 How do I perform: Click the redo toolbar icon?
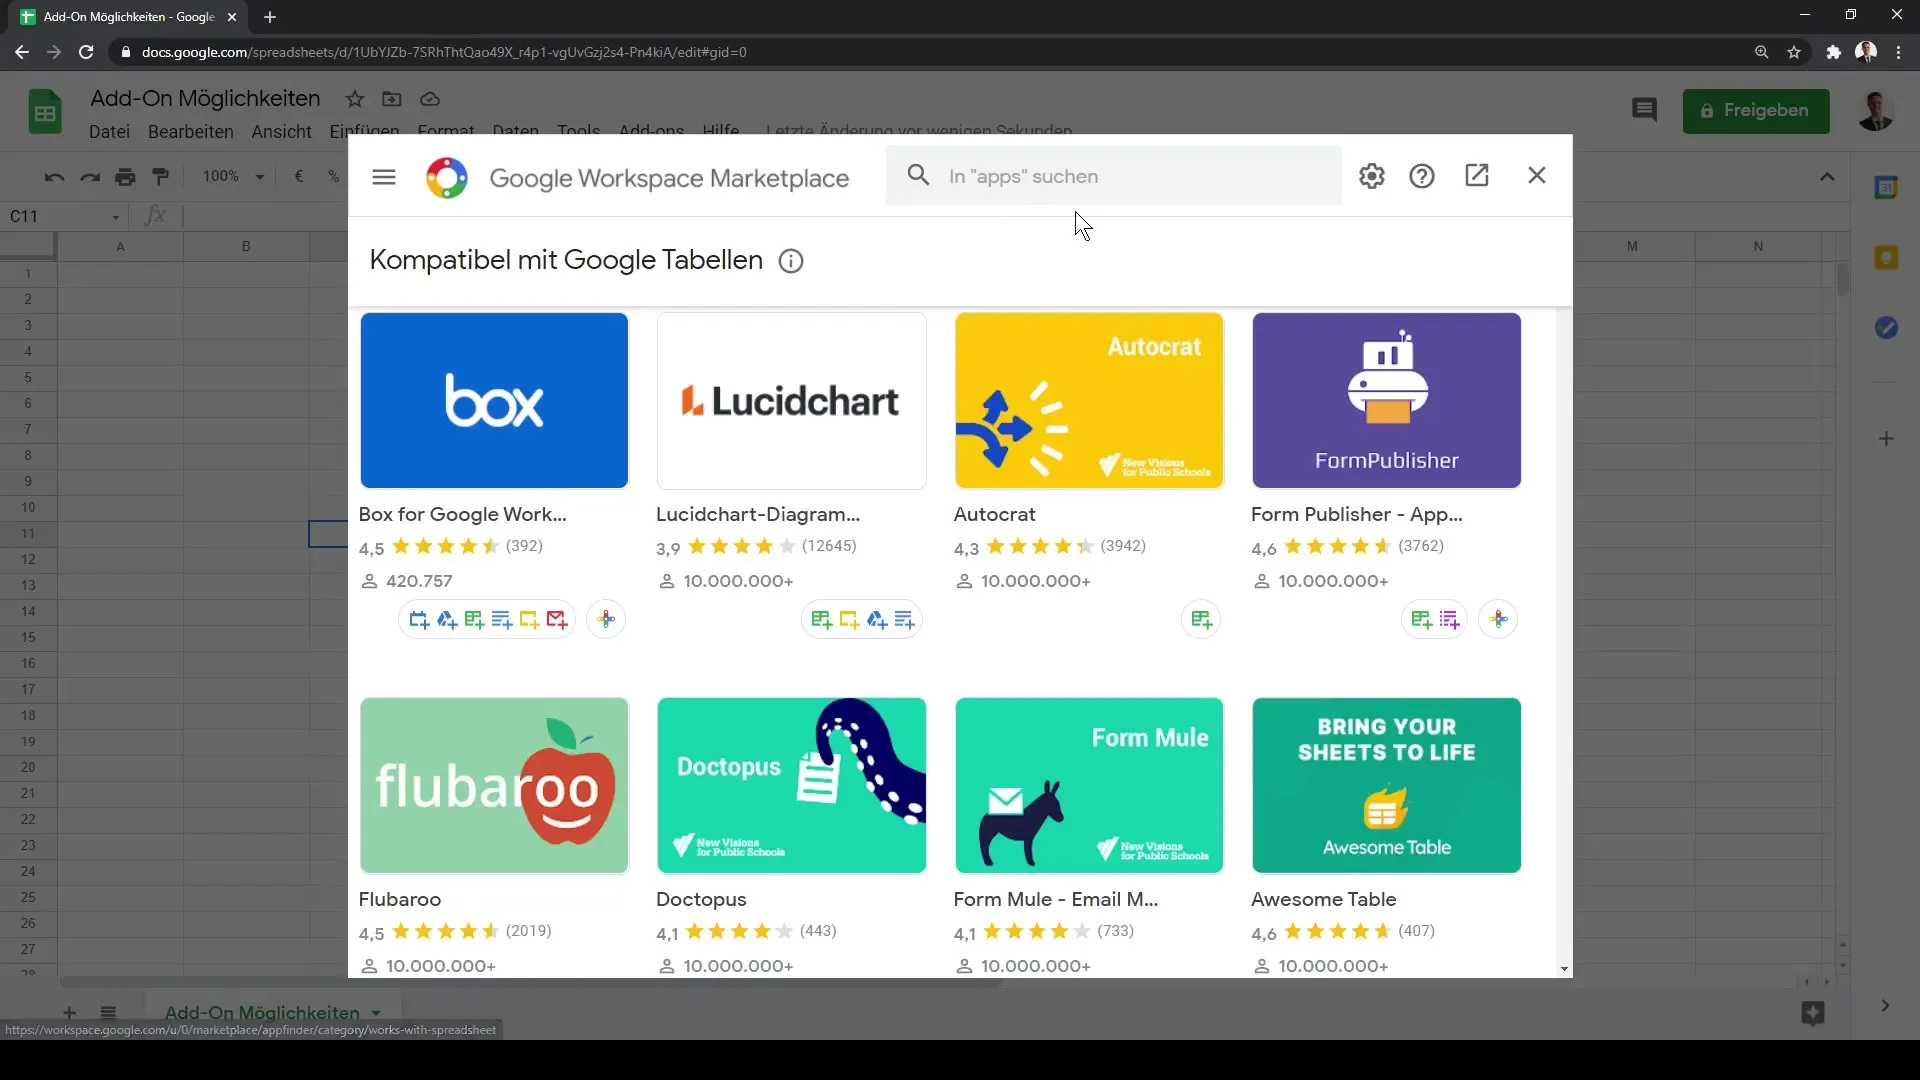[90, 177]
